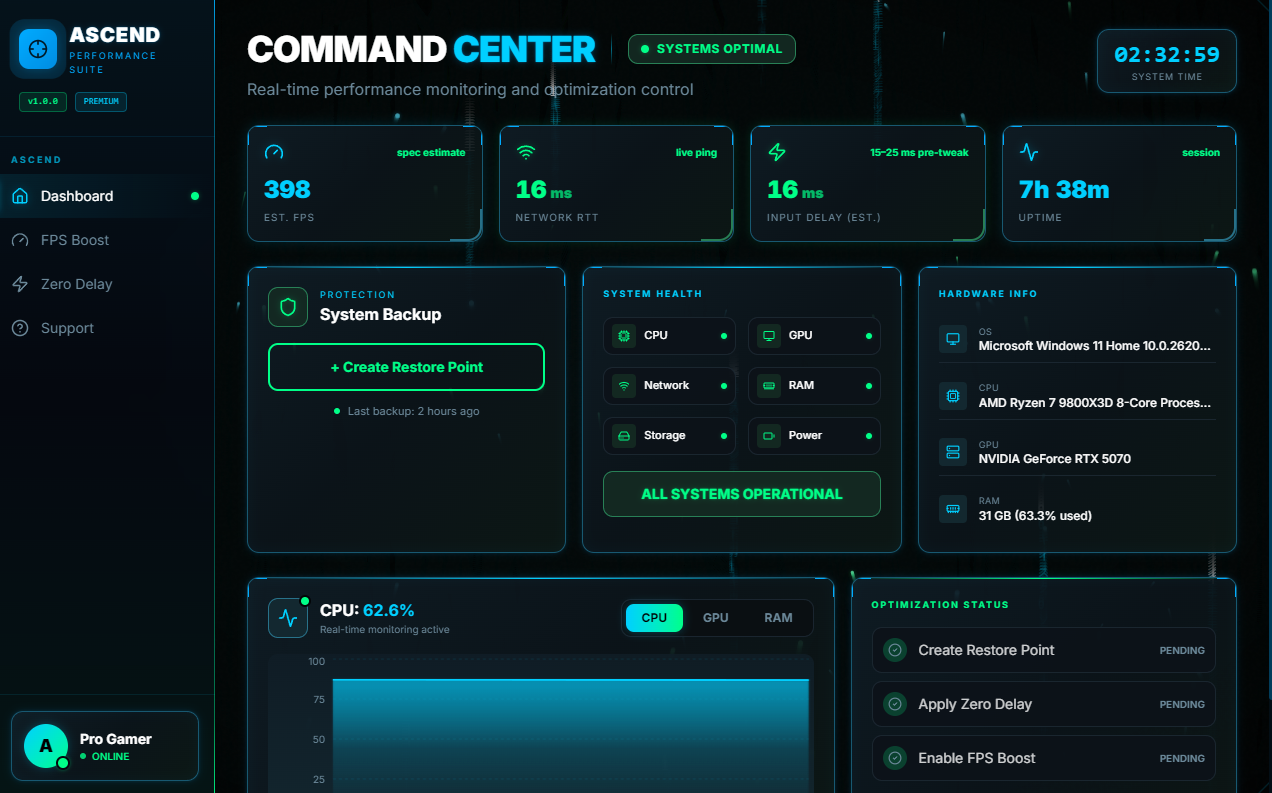Select the RAM tab on the chart
The image size is (1272, 793).
(778, 618)
